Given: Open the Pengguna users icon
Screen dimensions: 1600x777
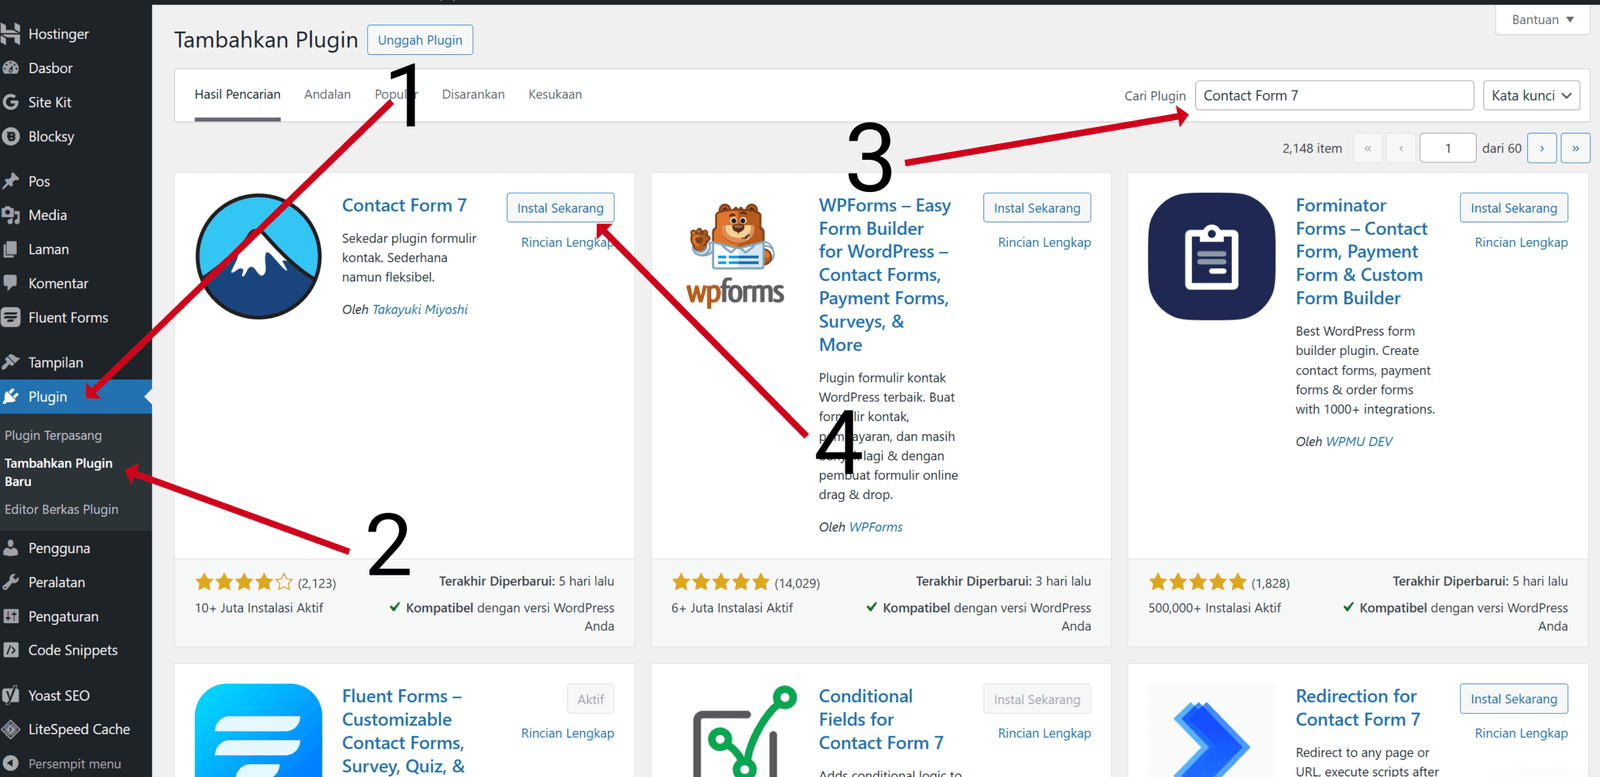Looking at the screenshot, I should point(11,548).
